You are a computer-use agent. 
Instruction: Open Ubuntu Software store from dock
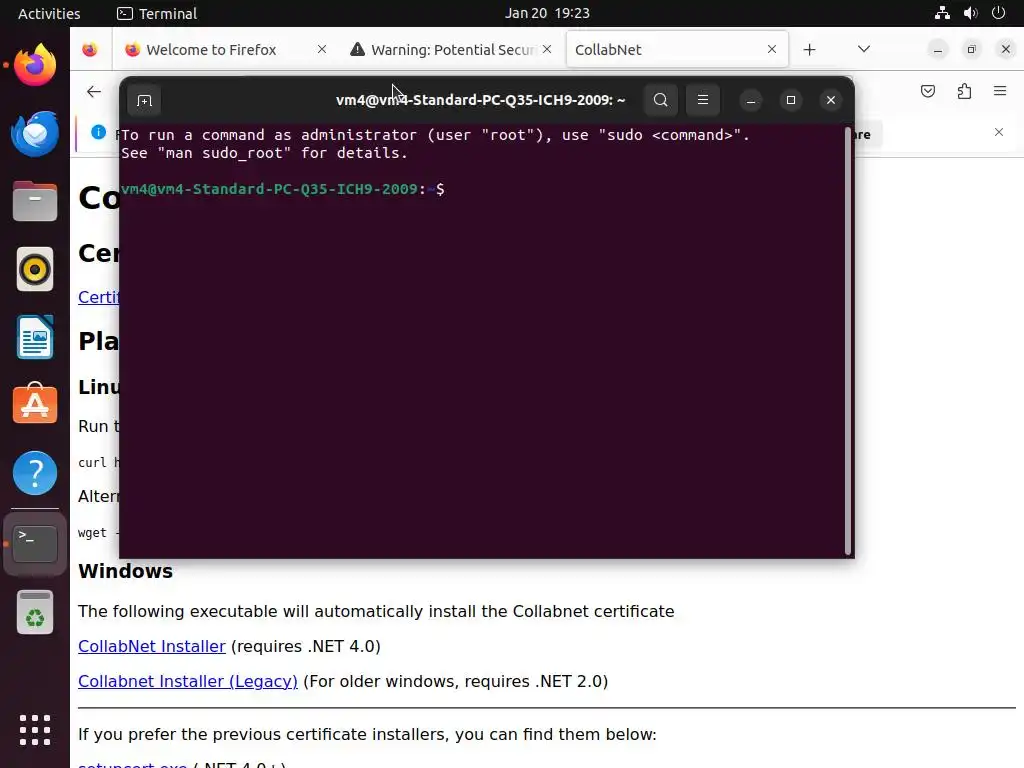tap(35, 404)
